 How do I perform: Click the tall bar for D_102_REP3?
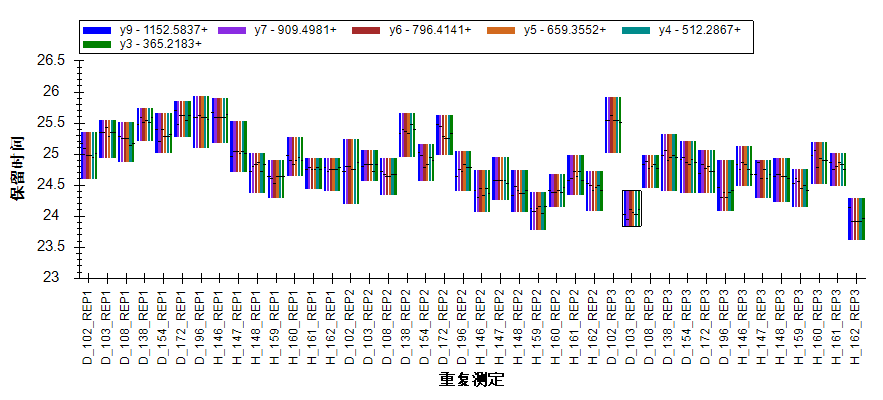(x=613, y=135)
